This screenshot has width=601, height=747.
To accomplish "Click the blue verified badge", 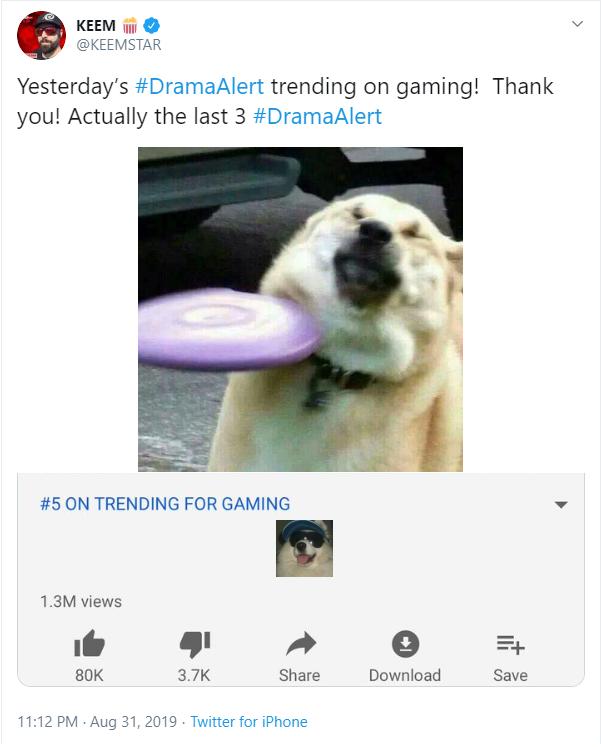I will [152, 25].
